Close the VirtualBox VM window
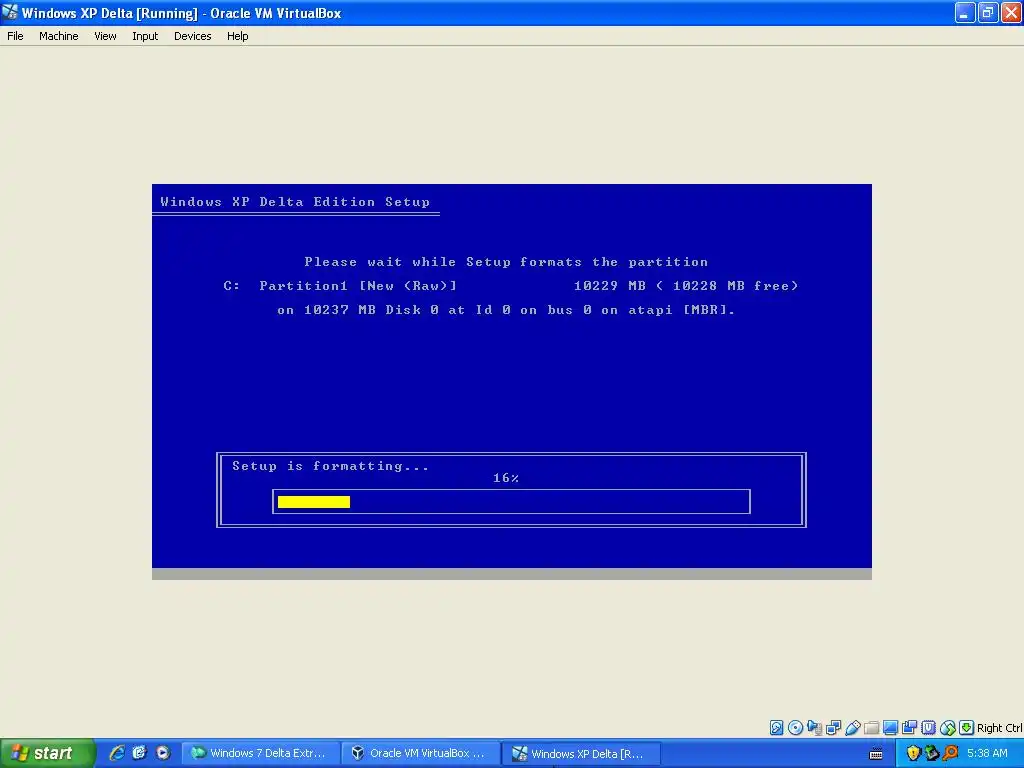 coord(1011,12)
